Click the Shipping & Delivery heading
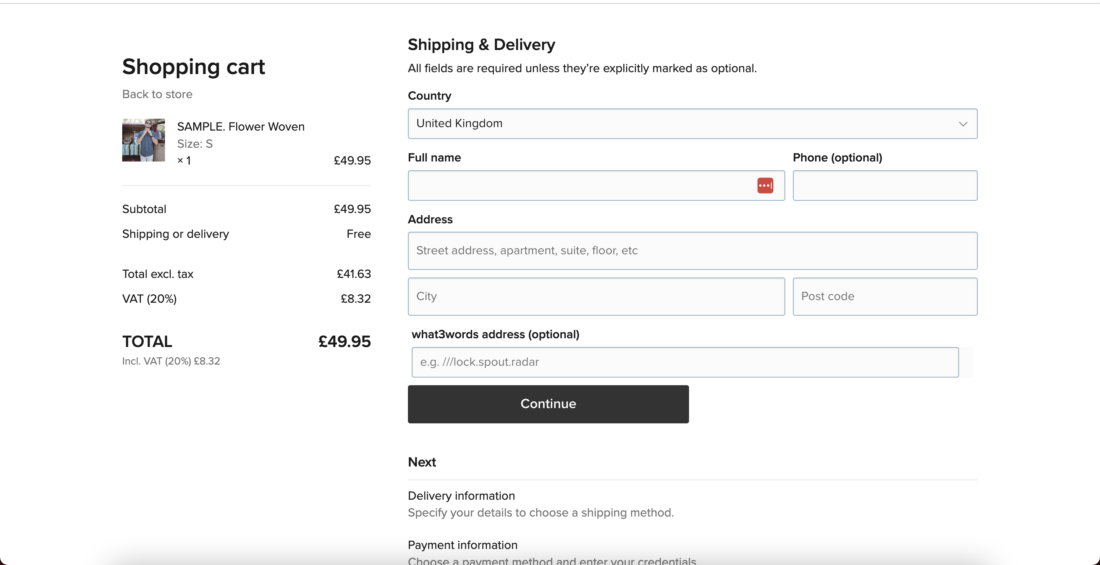This screenshot has height=565, width=1100. (x=481, y=45)
